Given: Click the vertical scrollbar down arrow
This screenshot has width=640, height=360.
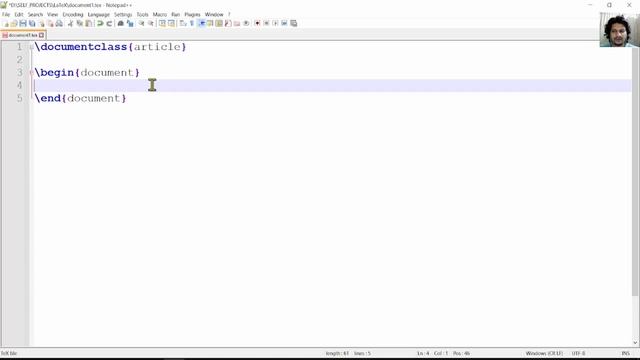Looking at the screenshot, I should click(x=636, y=342).
